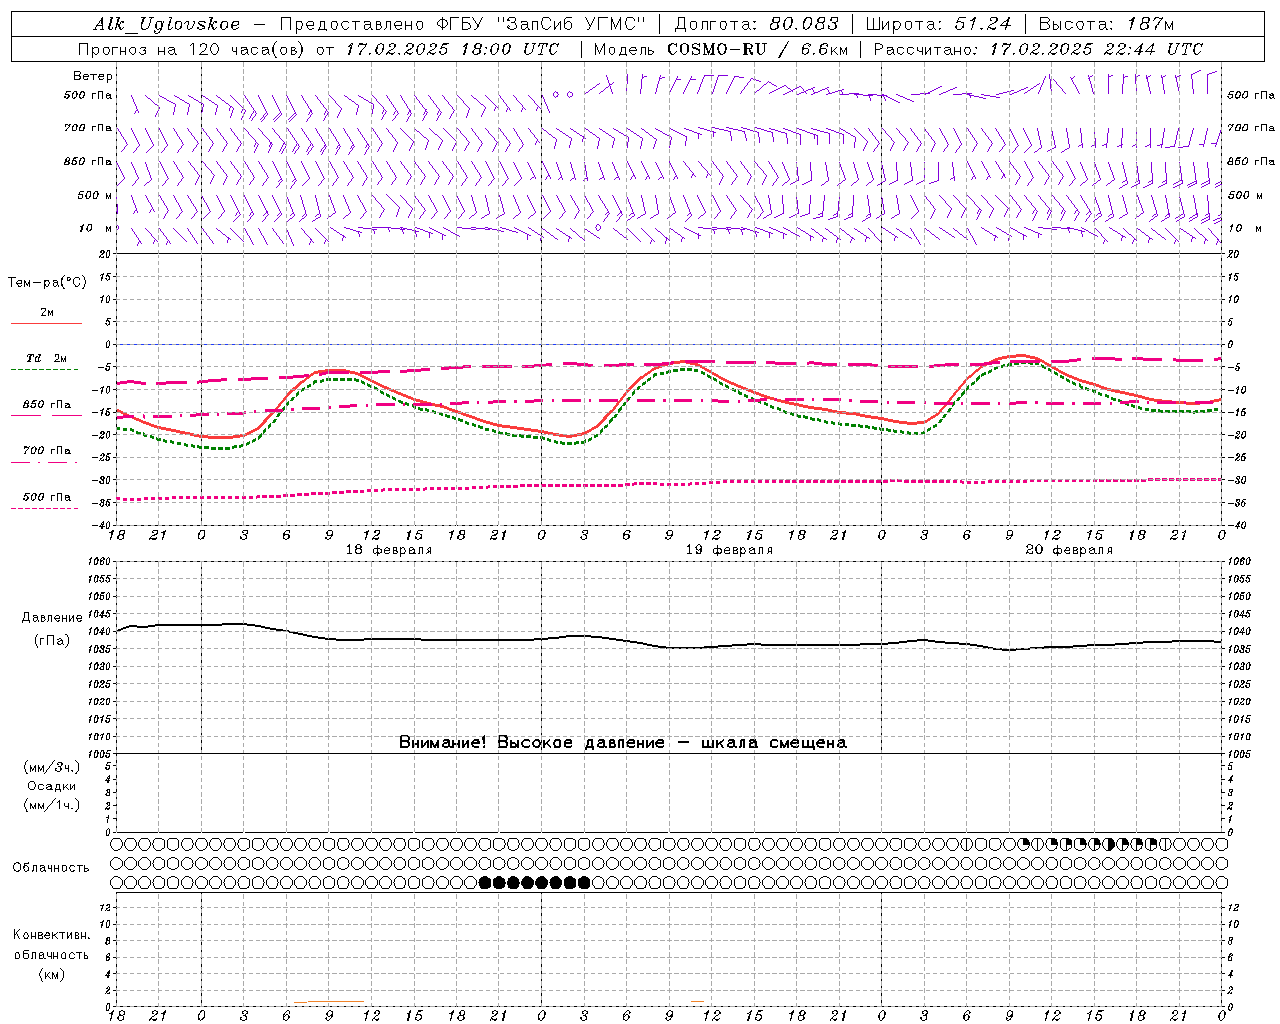Click the left "10 м" wind level label
Screen dimensions: 1280x1024
(x=95, y=228)
